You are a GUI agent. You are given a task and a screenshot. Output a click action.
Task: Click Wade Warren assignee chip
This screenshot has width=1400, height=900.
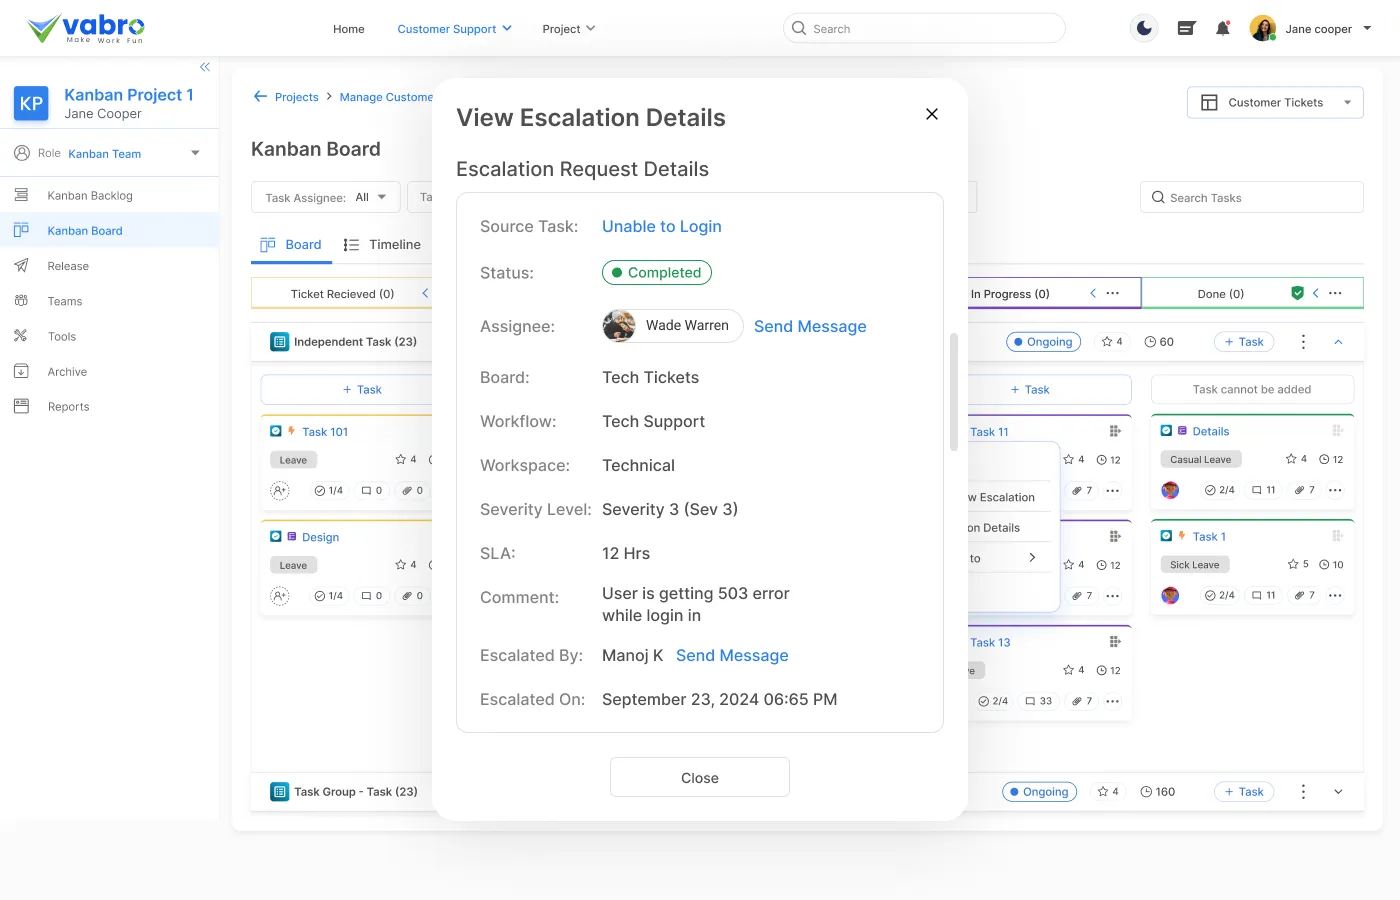(x=672, y=326)
